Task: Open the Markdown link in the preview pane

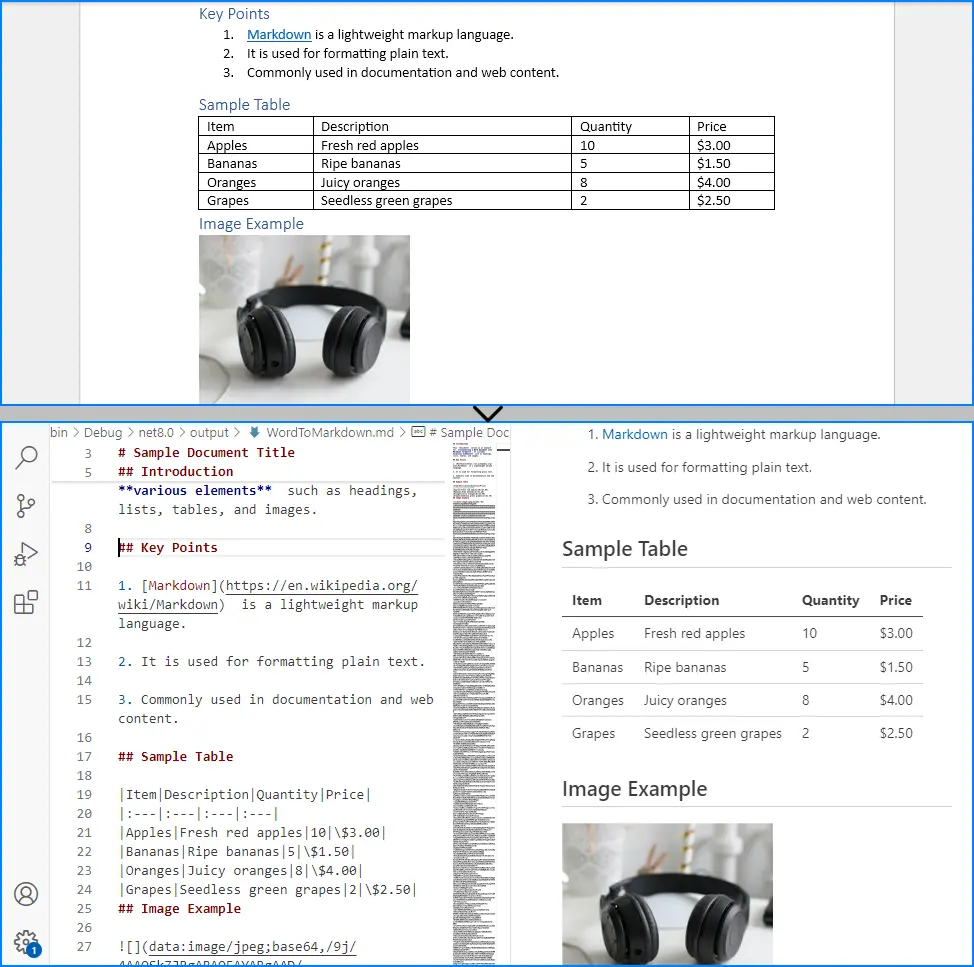Action: click(x=635, y=434)
